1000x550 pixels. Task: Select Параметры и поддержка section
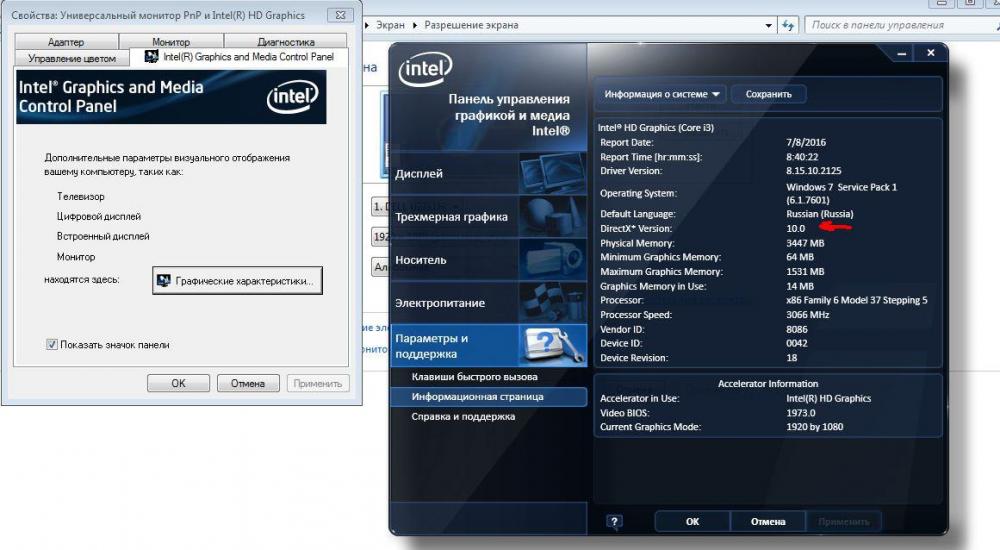tap(488, 346)
